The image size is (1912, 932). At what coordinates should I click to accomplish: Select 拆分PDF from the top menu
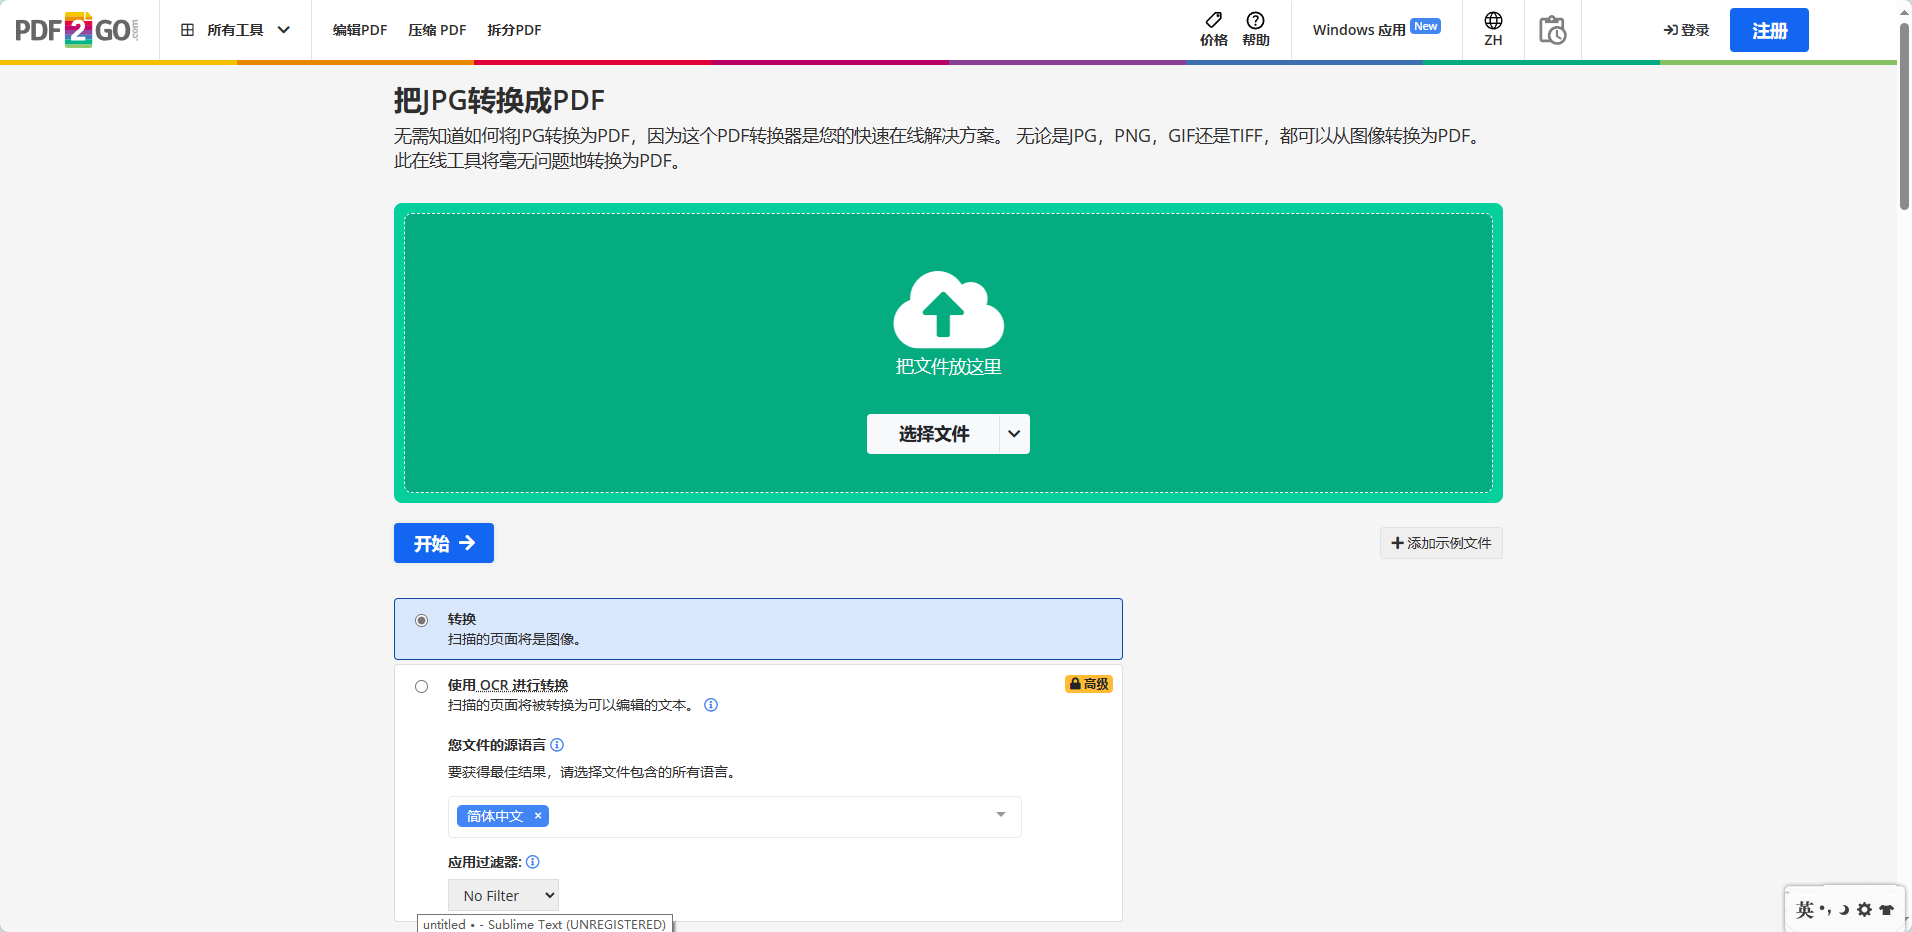(x=513, y=30)
